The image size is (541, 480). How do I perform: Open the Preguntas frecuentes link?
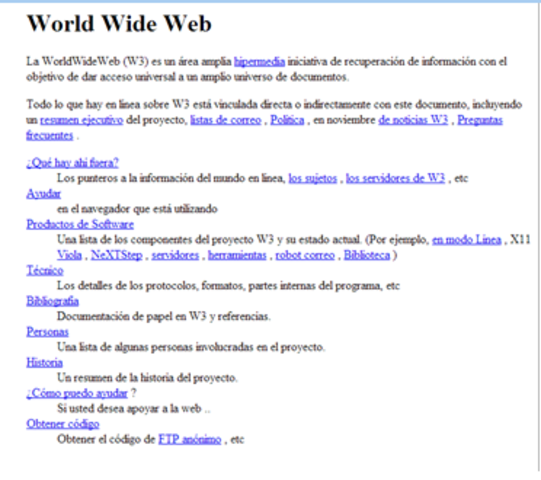480,120
